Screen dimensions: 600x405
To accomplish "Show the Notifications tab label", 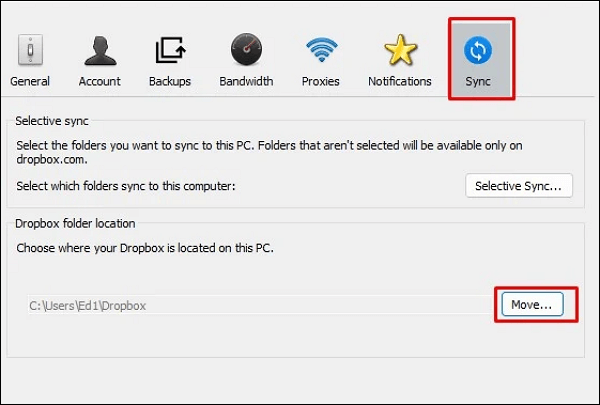I will point(400,81).
